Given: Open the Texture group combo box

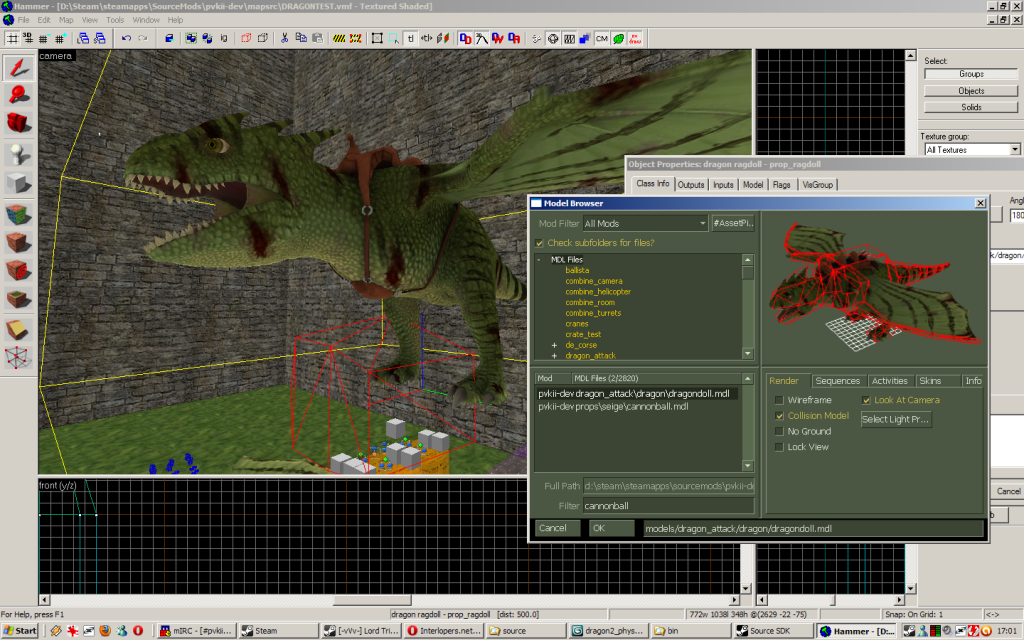Looking at the screenshot, I should pyautogui.click(x=970, y=149).
